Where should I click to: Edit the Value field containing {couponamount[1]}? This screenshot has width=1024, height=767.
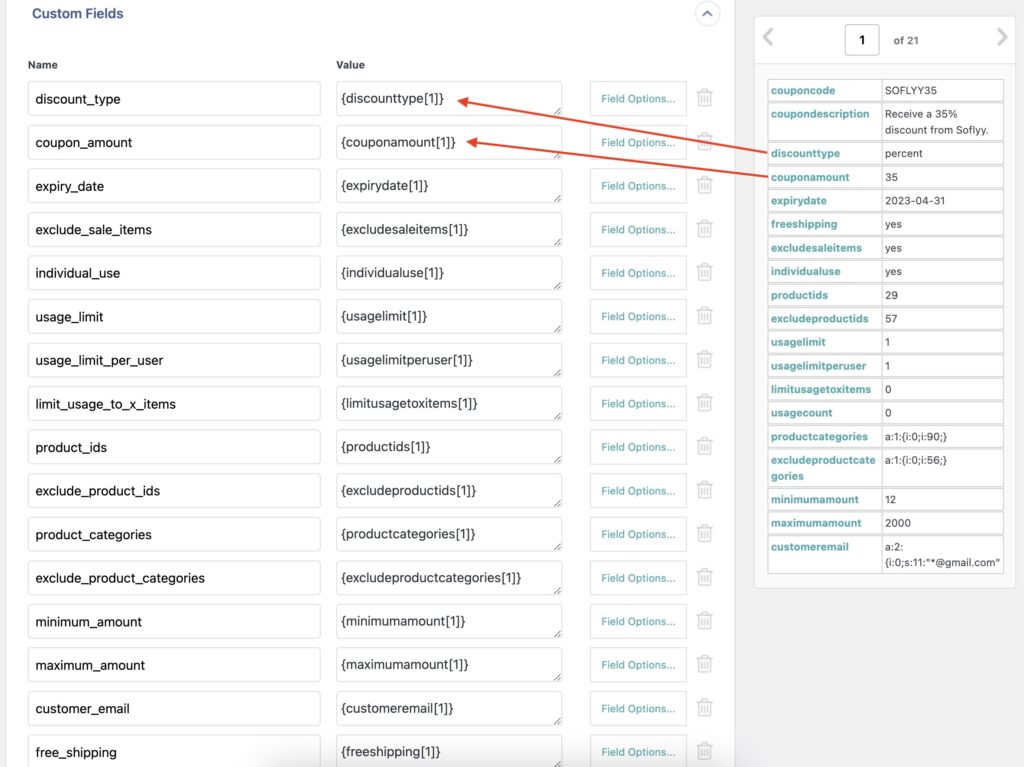[x=448, y=142]
